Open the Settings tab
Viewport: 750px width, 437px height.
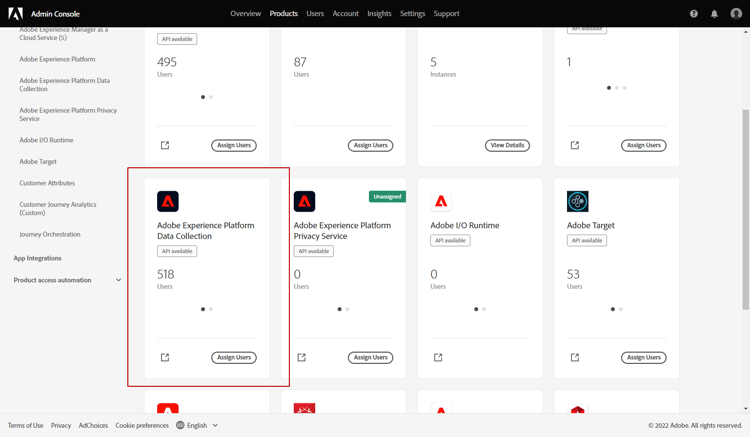click(x=412, y=13)
